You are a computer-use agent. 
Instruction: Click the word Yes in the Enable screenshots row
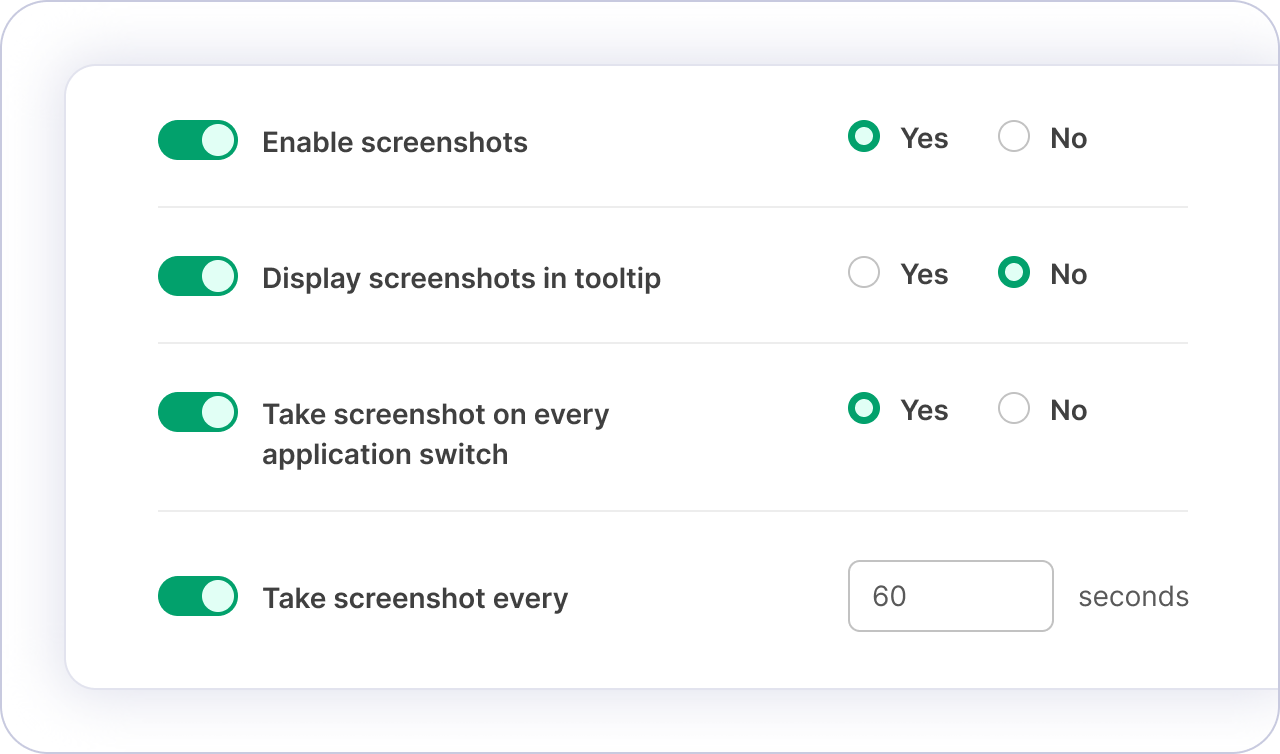coord(924,138)
